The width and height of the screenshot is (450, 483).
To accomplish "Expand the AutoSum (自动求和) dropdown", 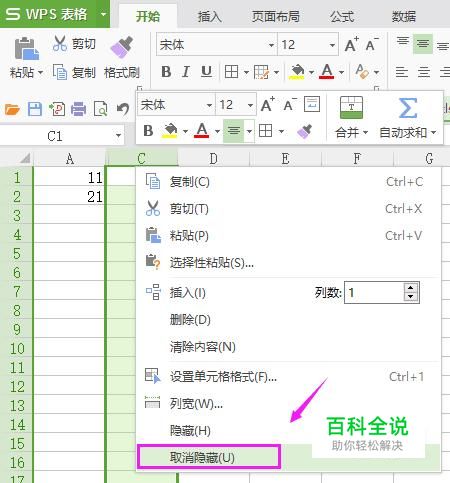I will click(x=433, y=133).
